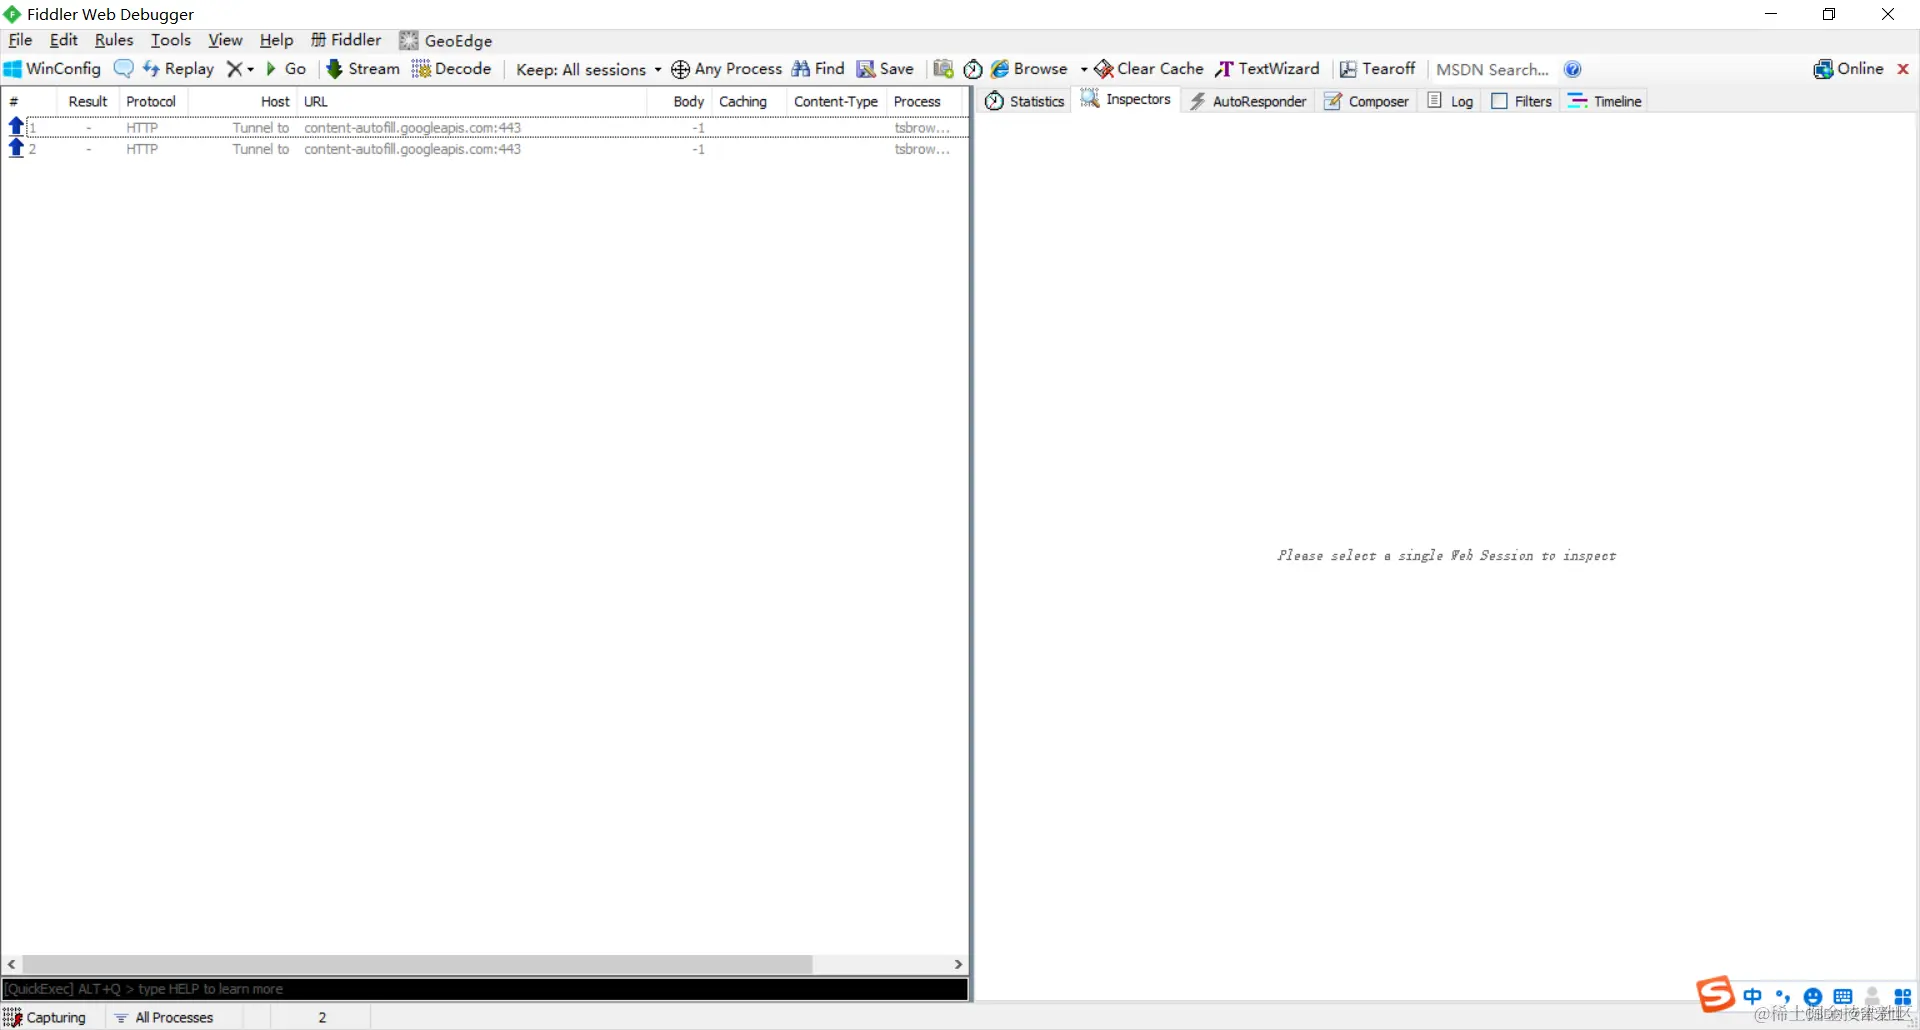
Task: Click the Fiddler menu item
Action: (x=346, y=40)
